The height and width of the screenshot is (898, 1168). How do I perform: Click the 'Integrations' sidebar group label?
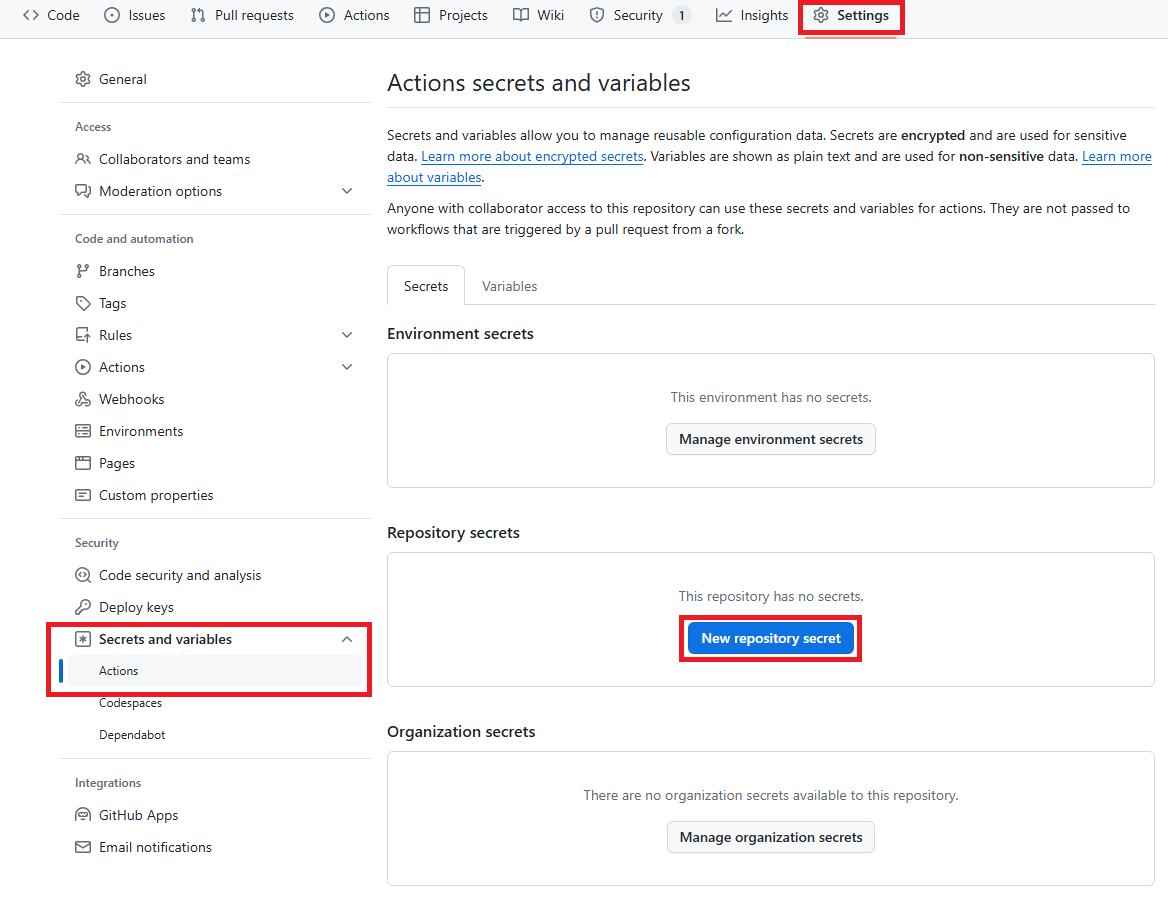click(108, 783)
